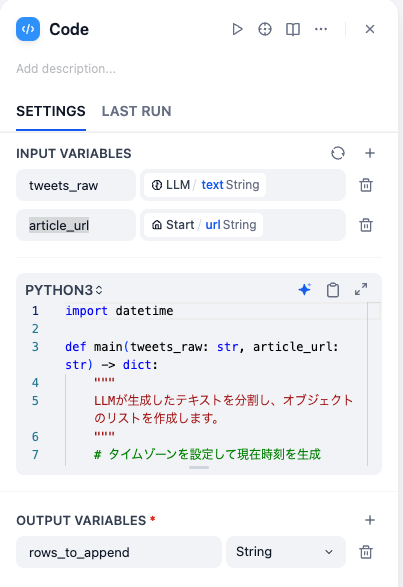Screen dimensions: 404x587
Task: Generate code with the AI sparkle icon
Action: (x=305, y=290)
